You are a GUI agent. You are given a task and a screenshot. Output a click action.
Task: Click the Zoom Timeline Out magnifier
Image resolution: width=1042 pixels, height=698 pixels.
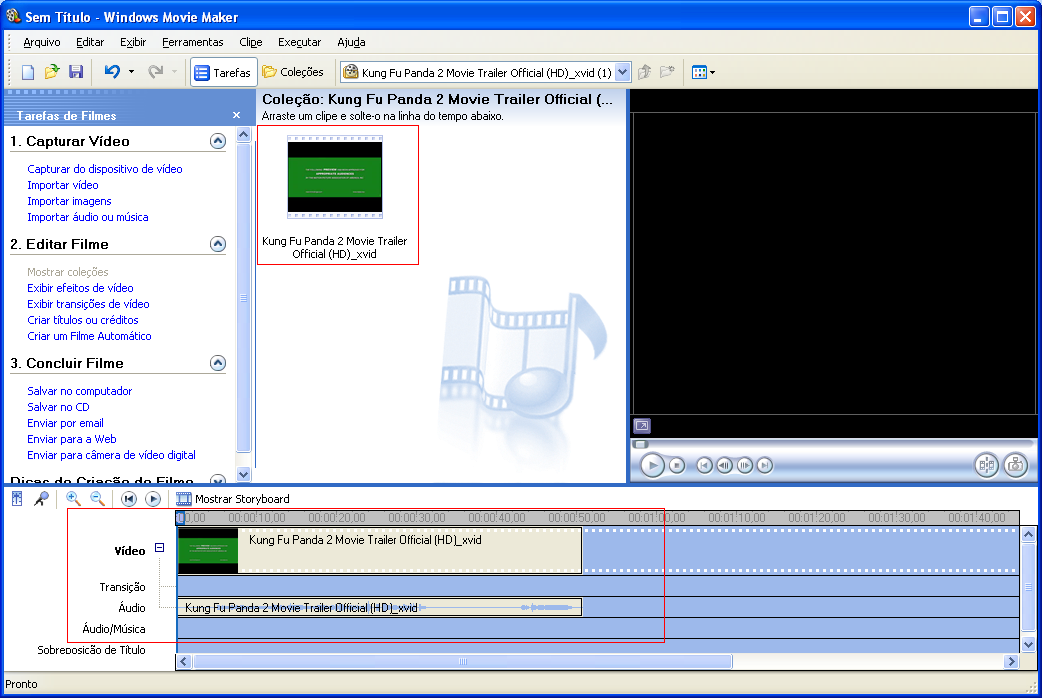coord(97,499)
